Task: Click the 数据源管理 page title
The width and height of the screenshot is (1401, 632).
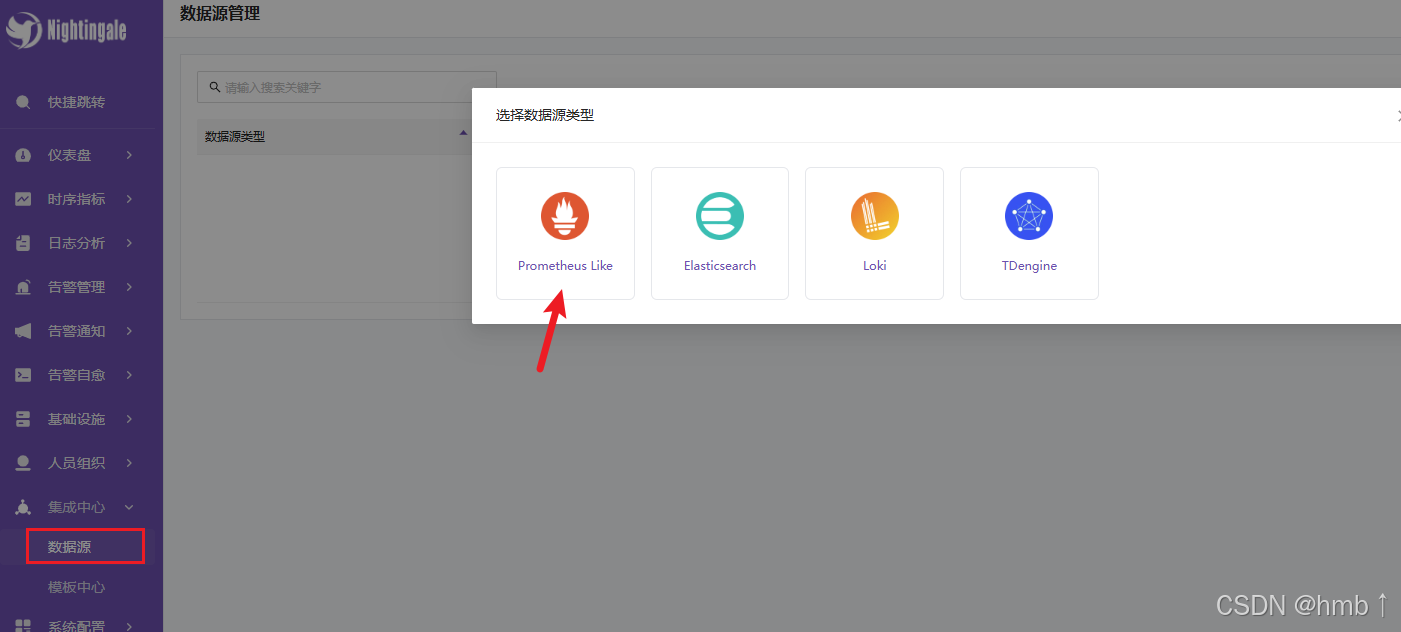Action: point(220,13)
